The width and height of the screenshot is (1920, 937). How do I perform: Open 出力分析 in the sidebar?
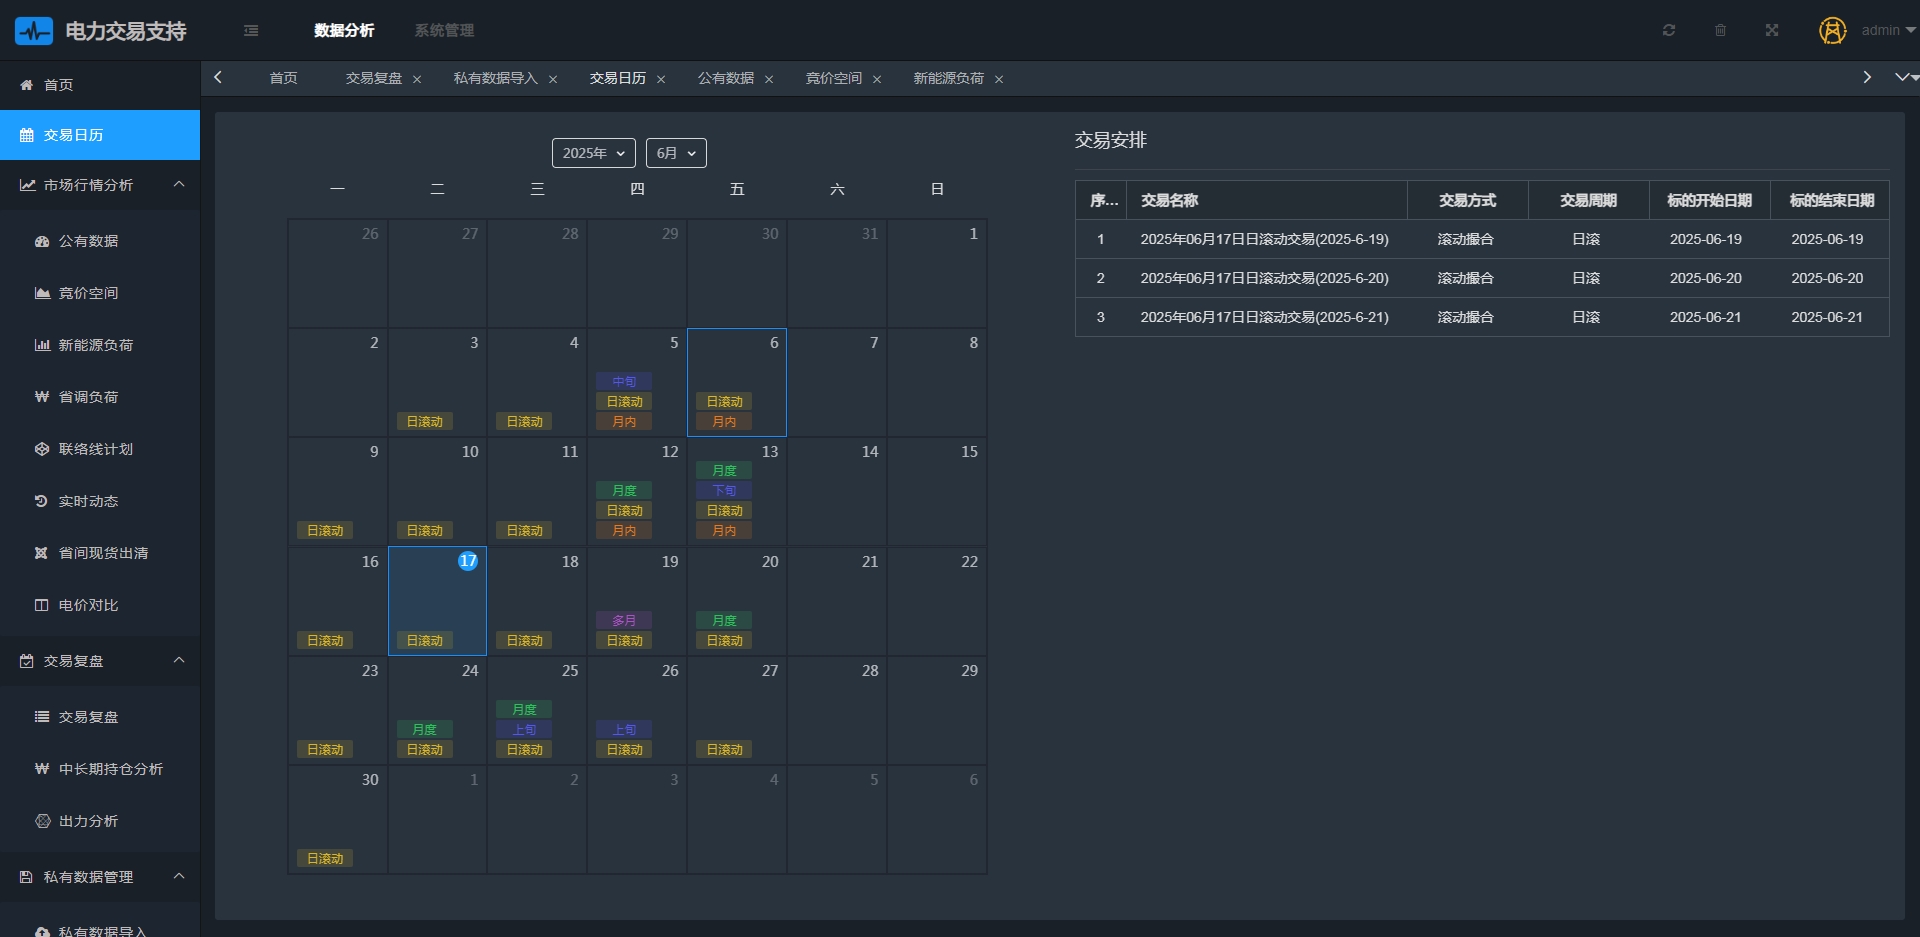(x=100, y=821)
